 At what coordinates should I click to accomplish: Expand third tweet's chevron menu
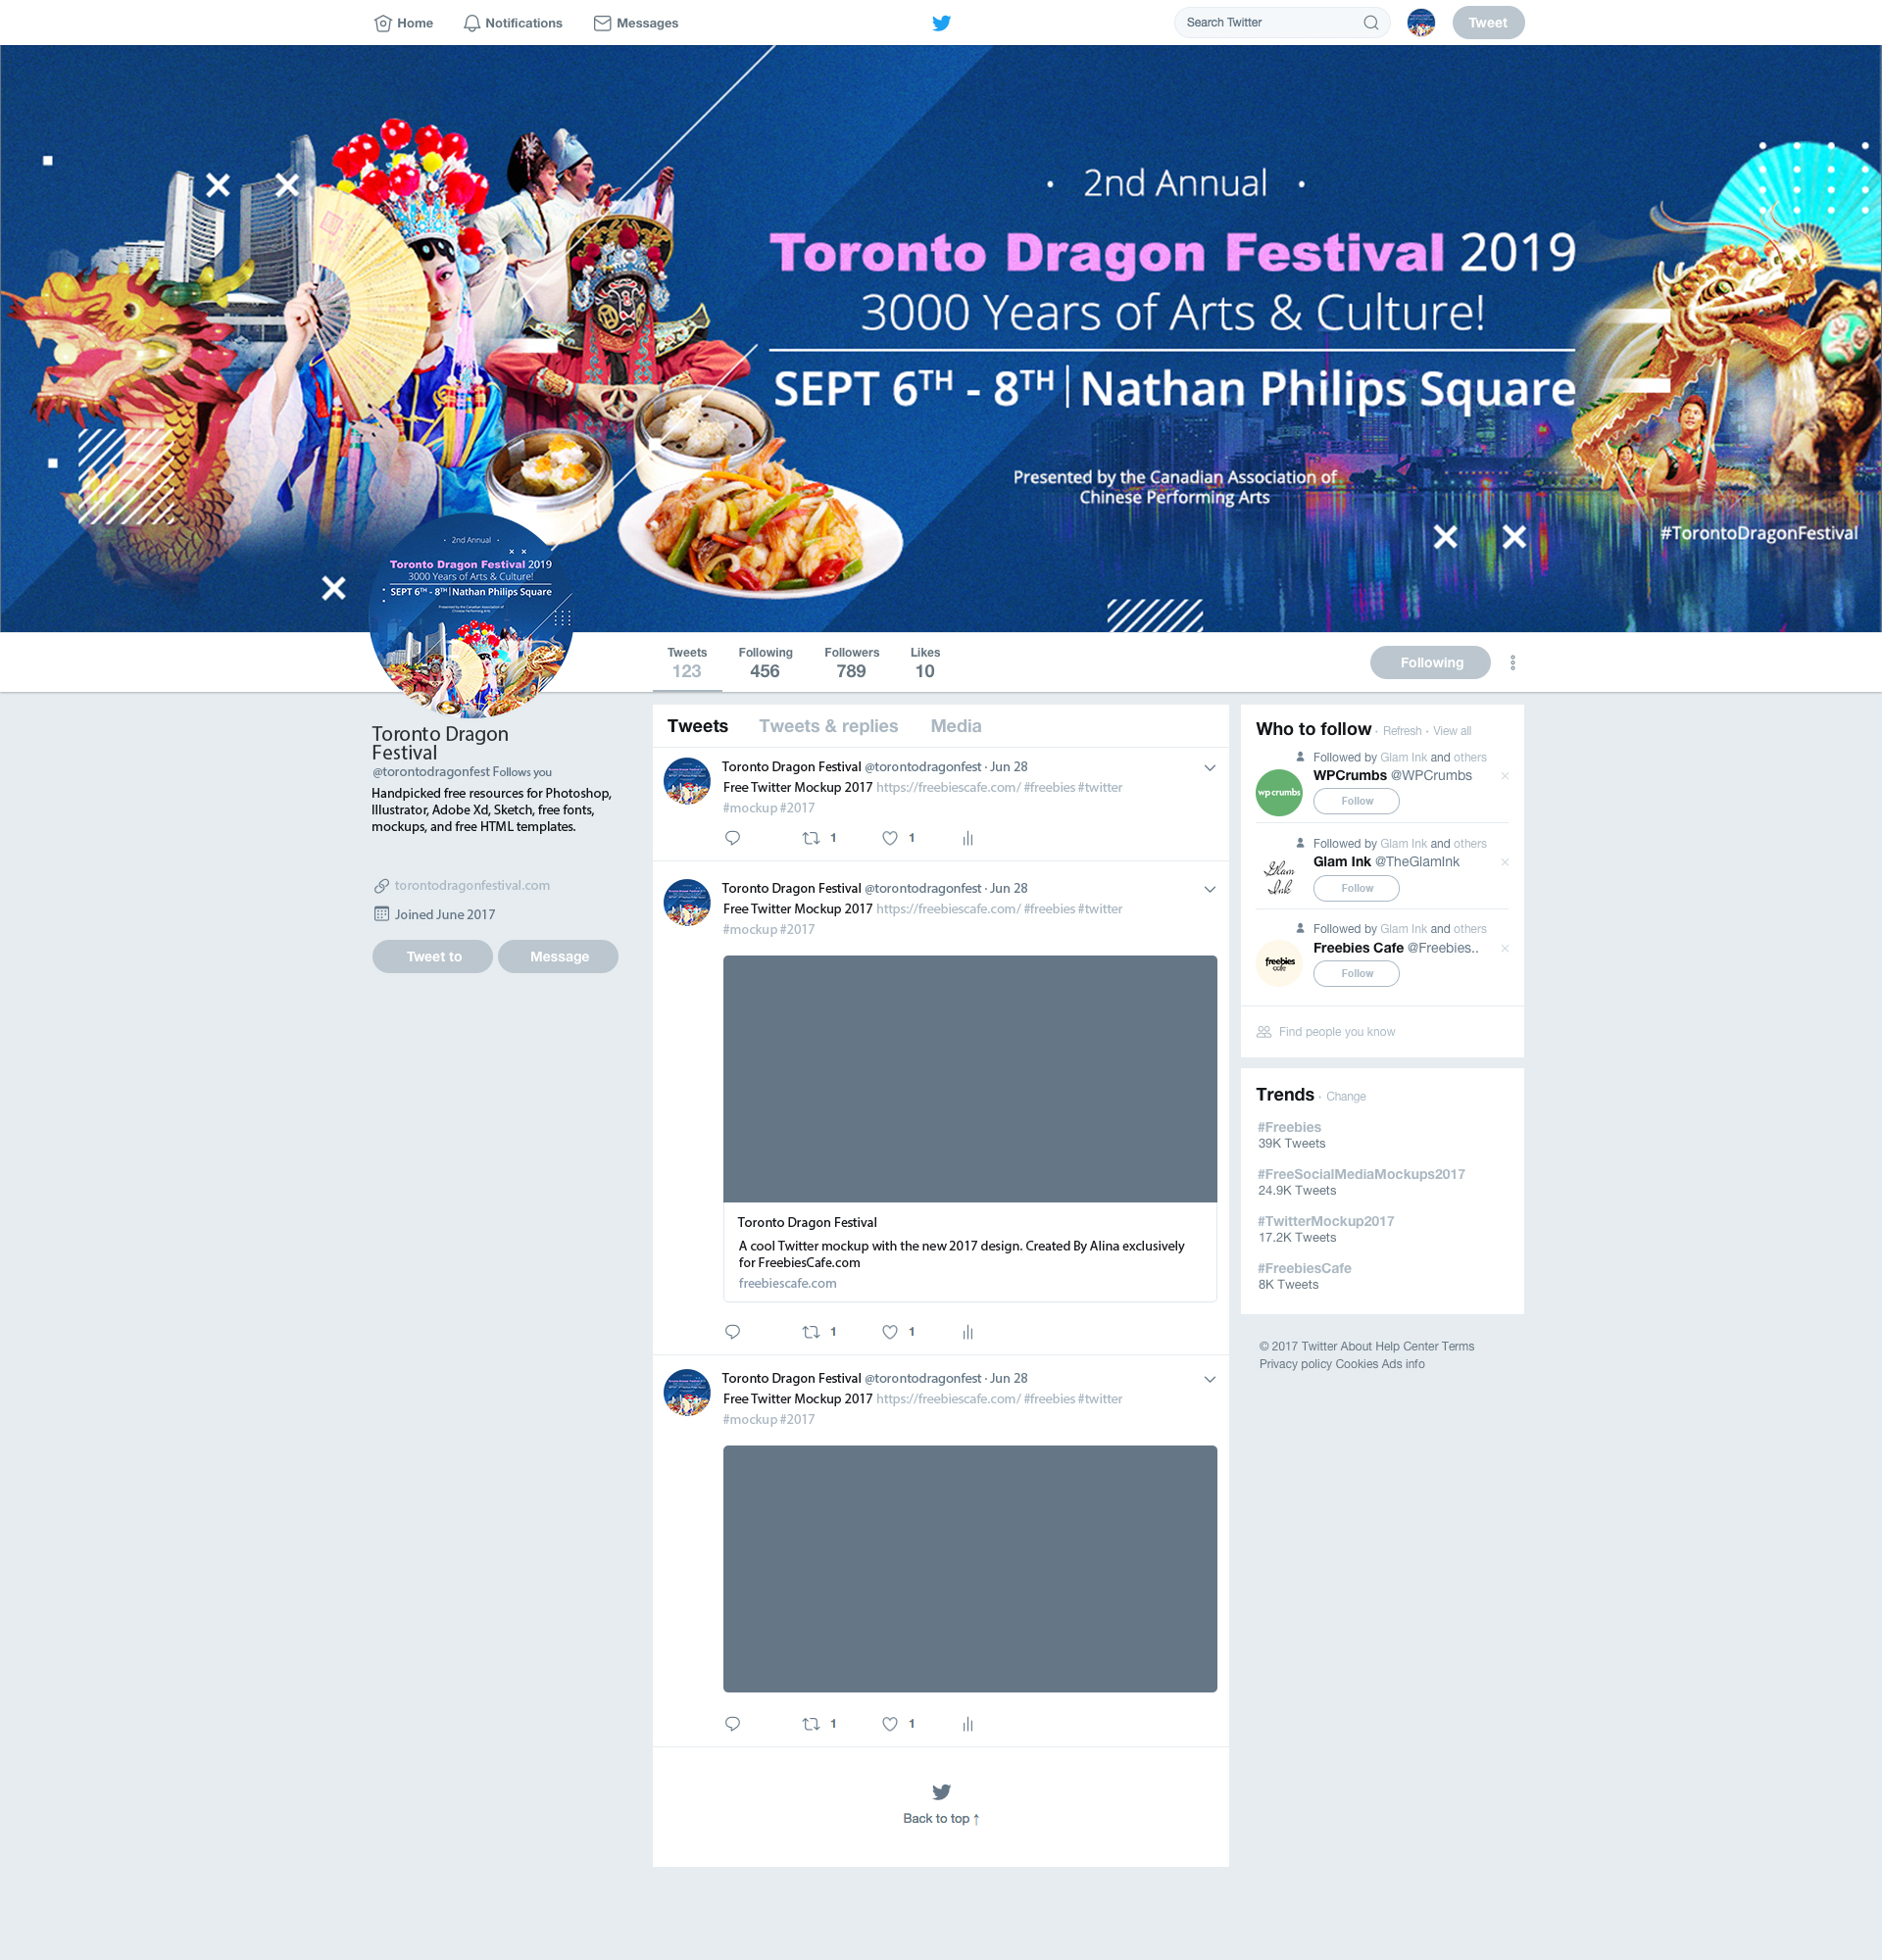point(1209,1379)
